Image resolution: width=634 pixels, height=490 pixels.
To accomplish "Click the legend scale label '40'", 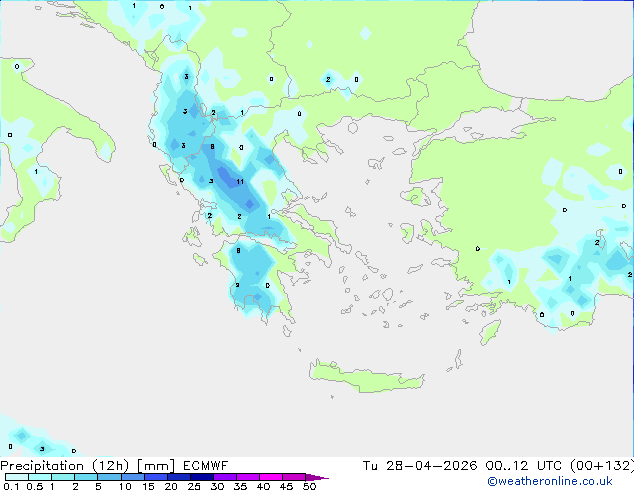I will [263, 486].
